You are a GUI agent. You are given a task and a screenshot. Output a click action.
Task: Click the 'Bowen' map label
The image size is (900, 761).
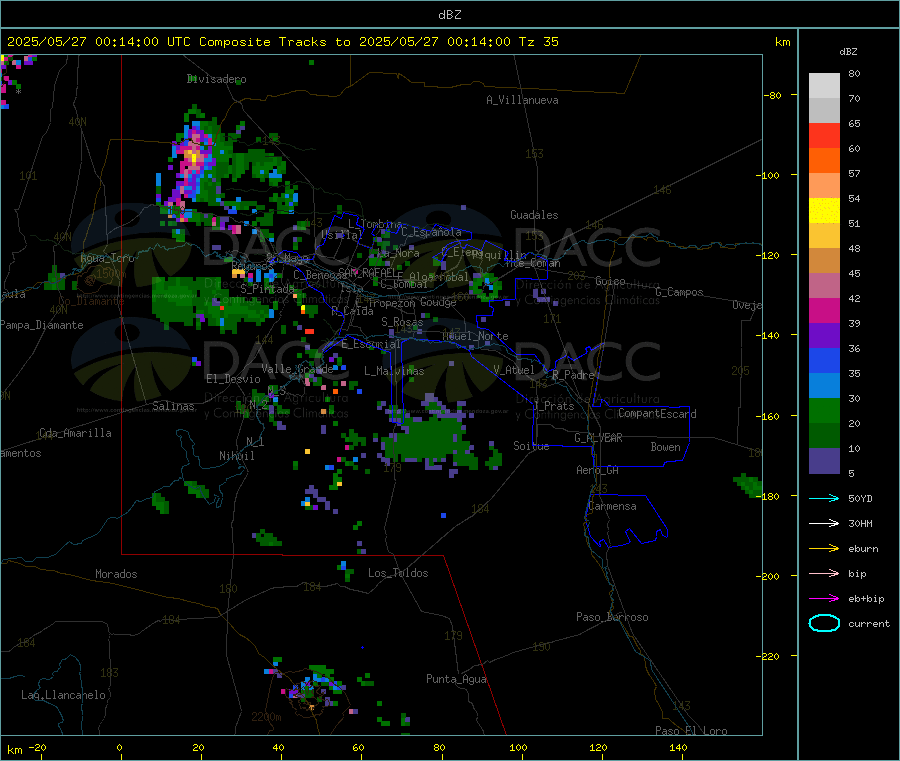click(665, 446)
